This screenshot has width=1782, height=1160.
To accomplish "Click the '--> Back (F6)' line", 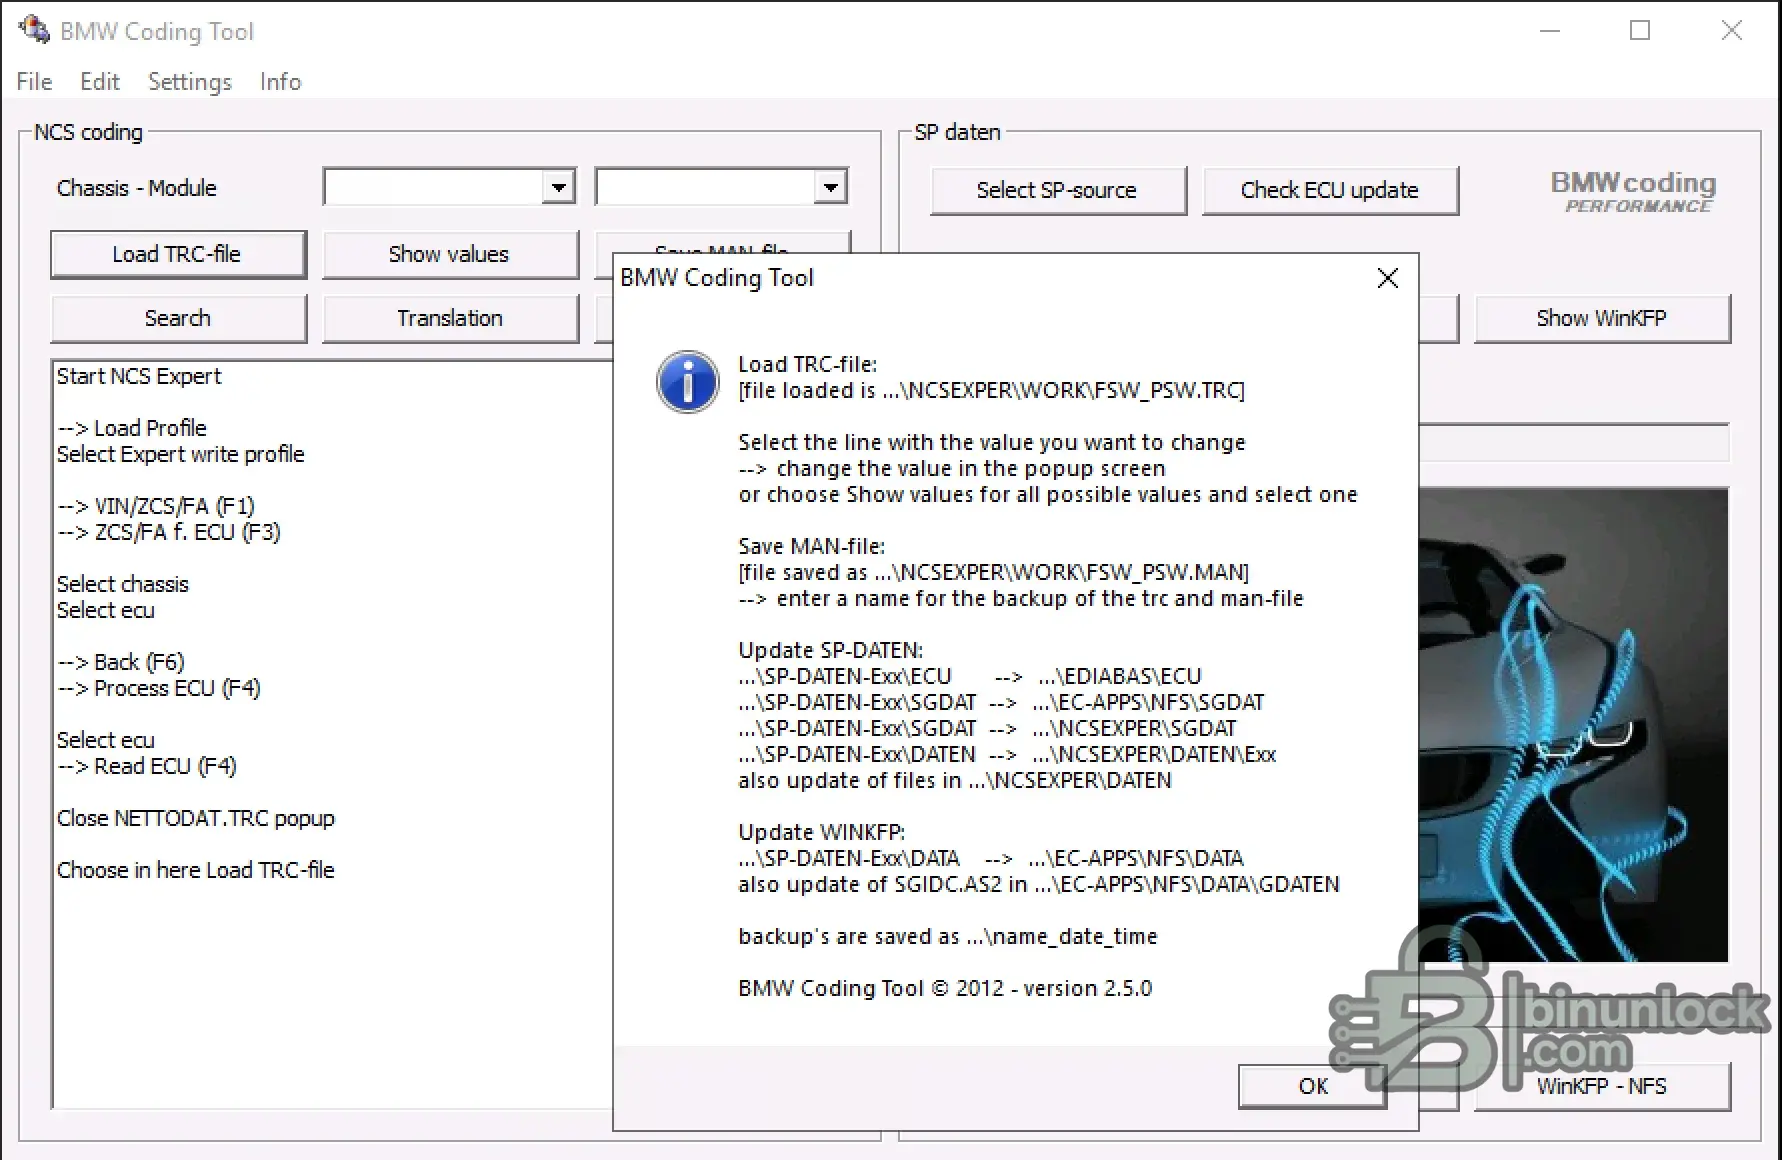I will point(121,662).
